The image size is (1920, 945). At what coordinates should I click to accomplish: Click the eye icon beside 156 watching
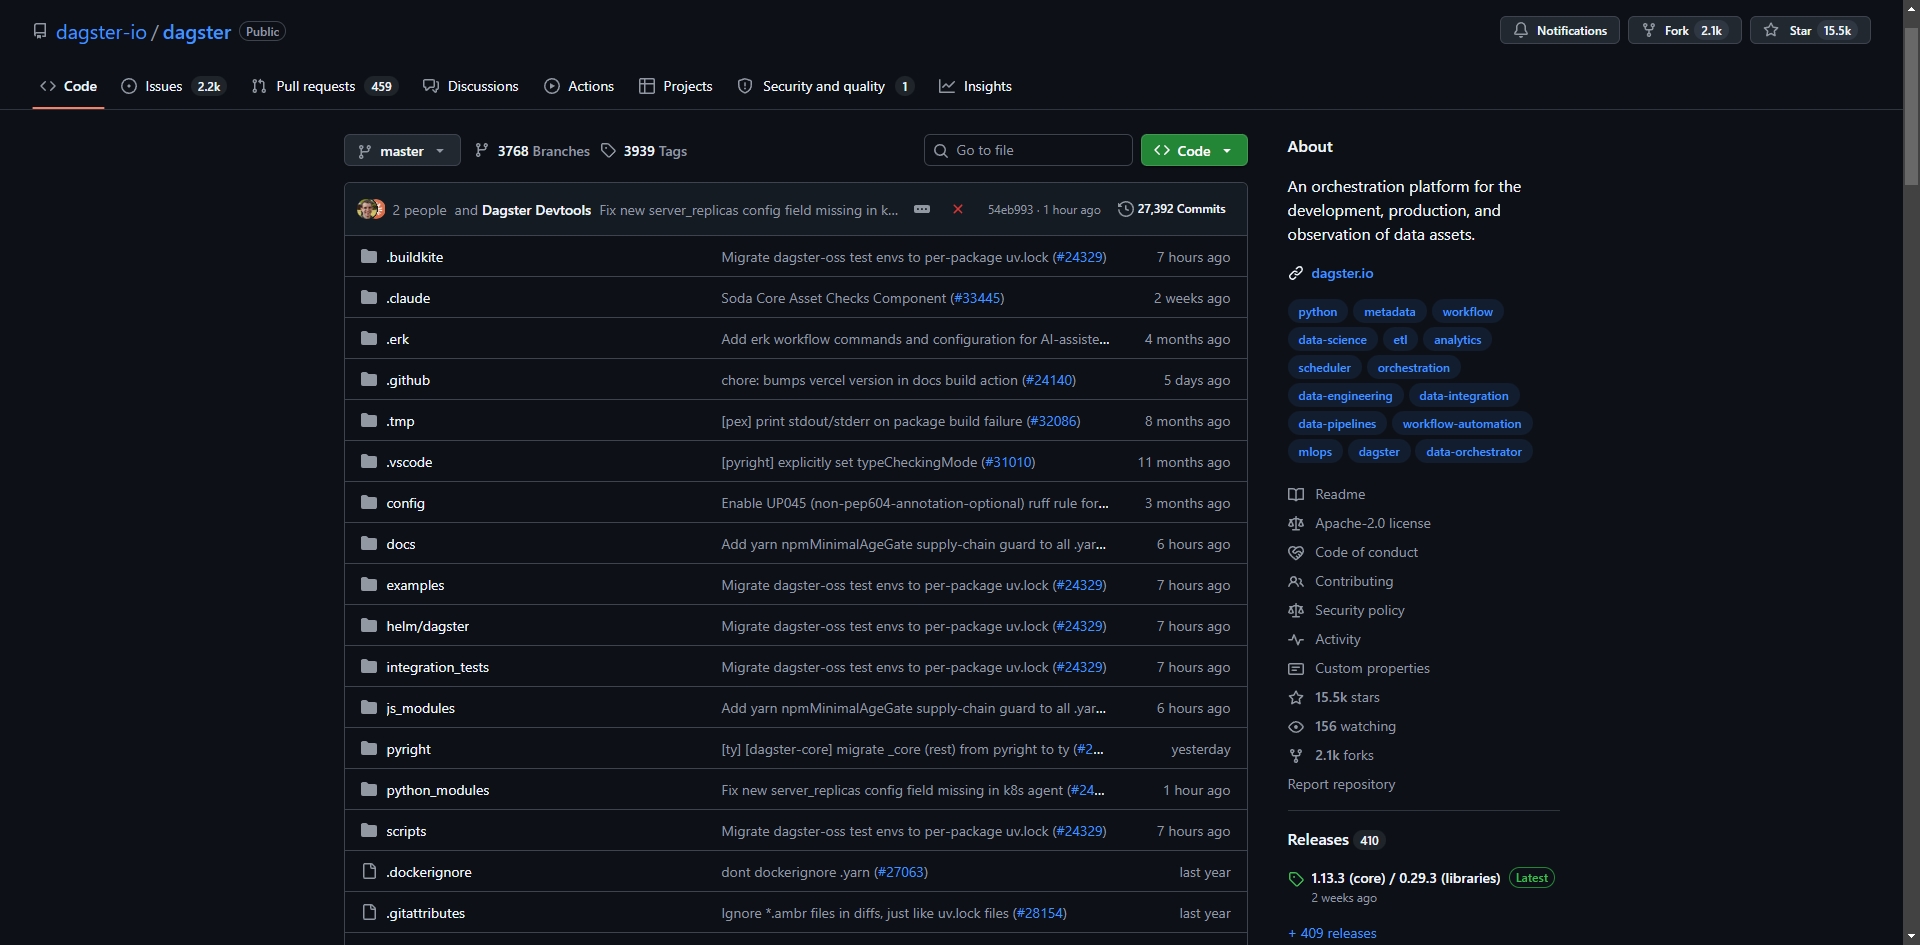[1296, 726]
